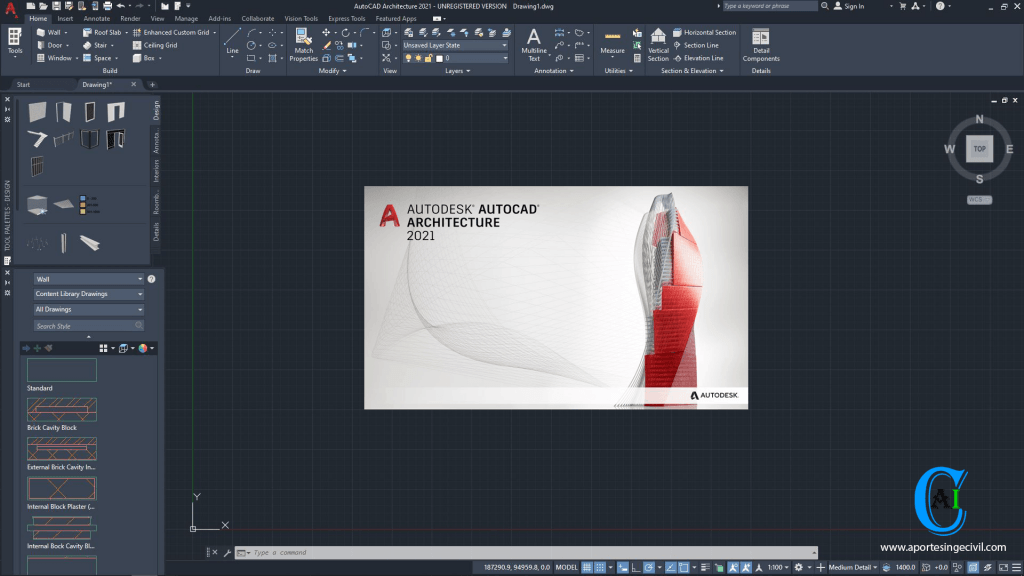Enable object snap tracking
Image resolution: width=1024 pixels, height=576 pixels.
point(671,566)
